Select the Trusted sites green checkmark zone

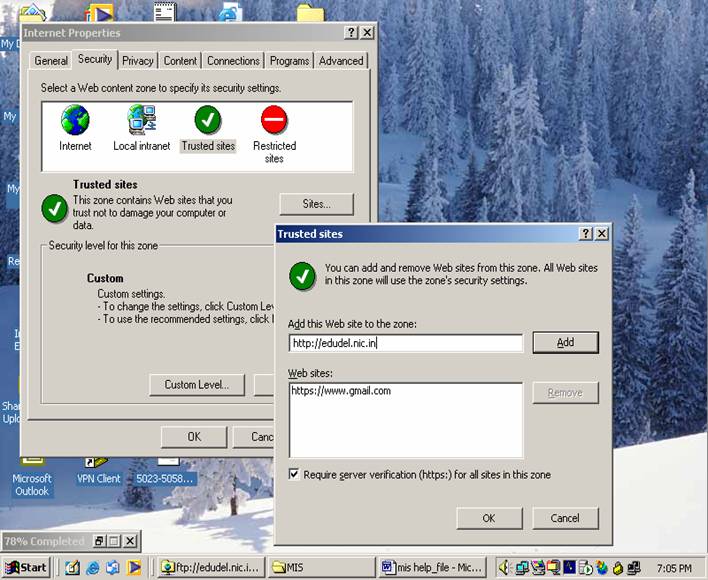[x=208, y=121]
